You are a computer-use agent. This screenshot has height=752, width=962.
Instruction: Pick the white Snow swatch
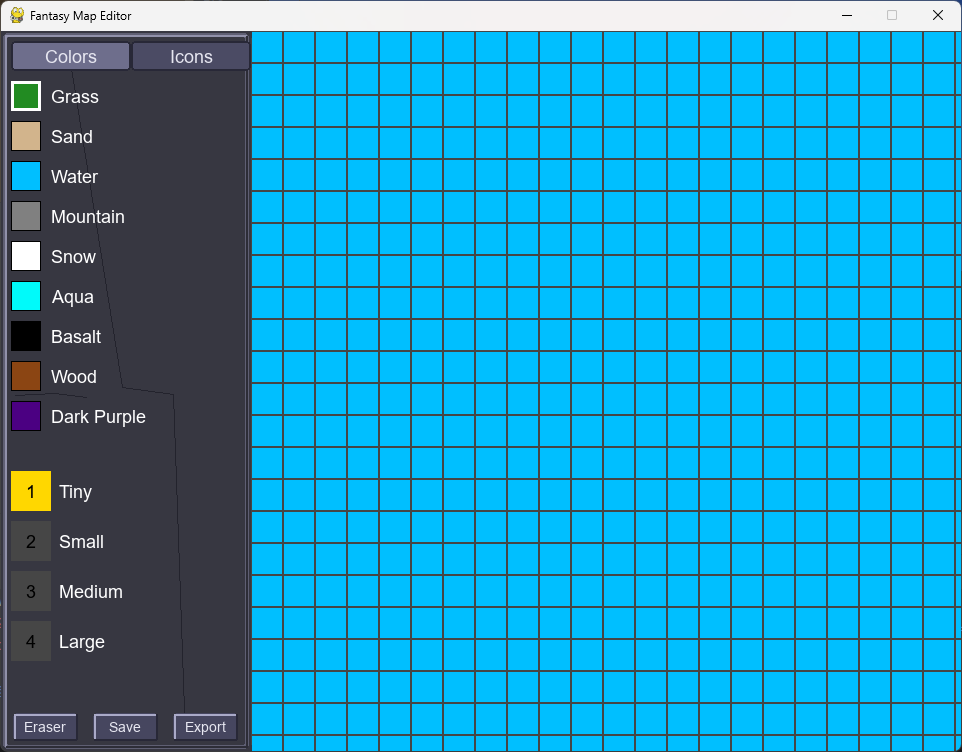click(x=26, y=256)
